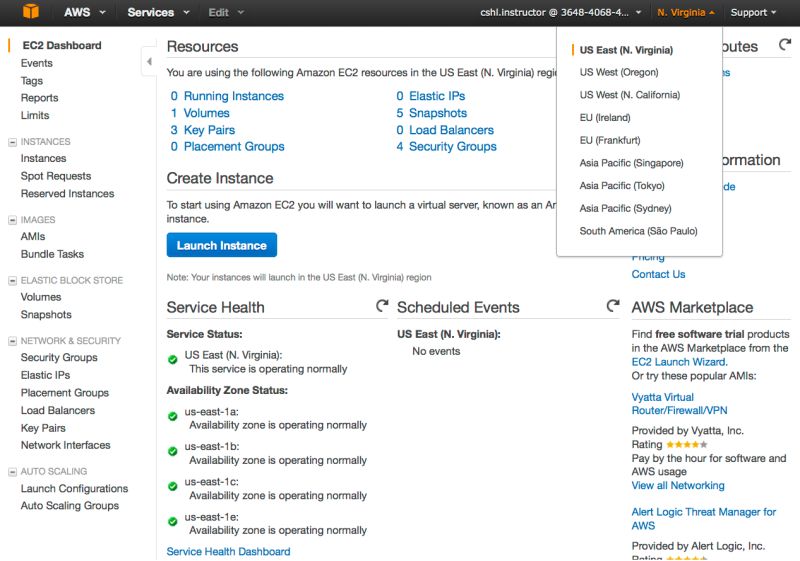The width and height of the screenshot is (800, 561).
Task: Select Asia Pacific (Tokyo) region
Action: (622, 186)
